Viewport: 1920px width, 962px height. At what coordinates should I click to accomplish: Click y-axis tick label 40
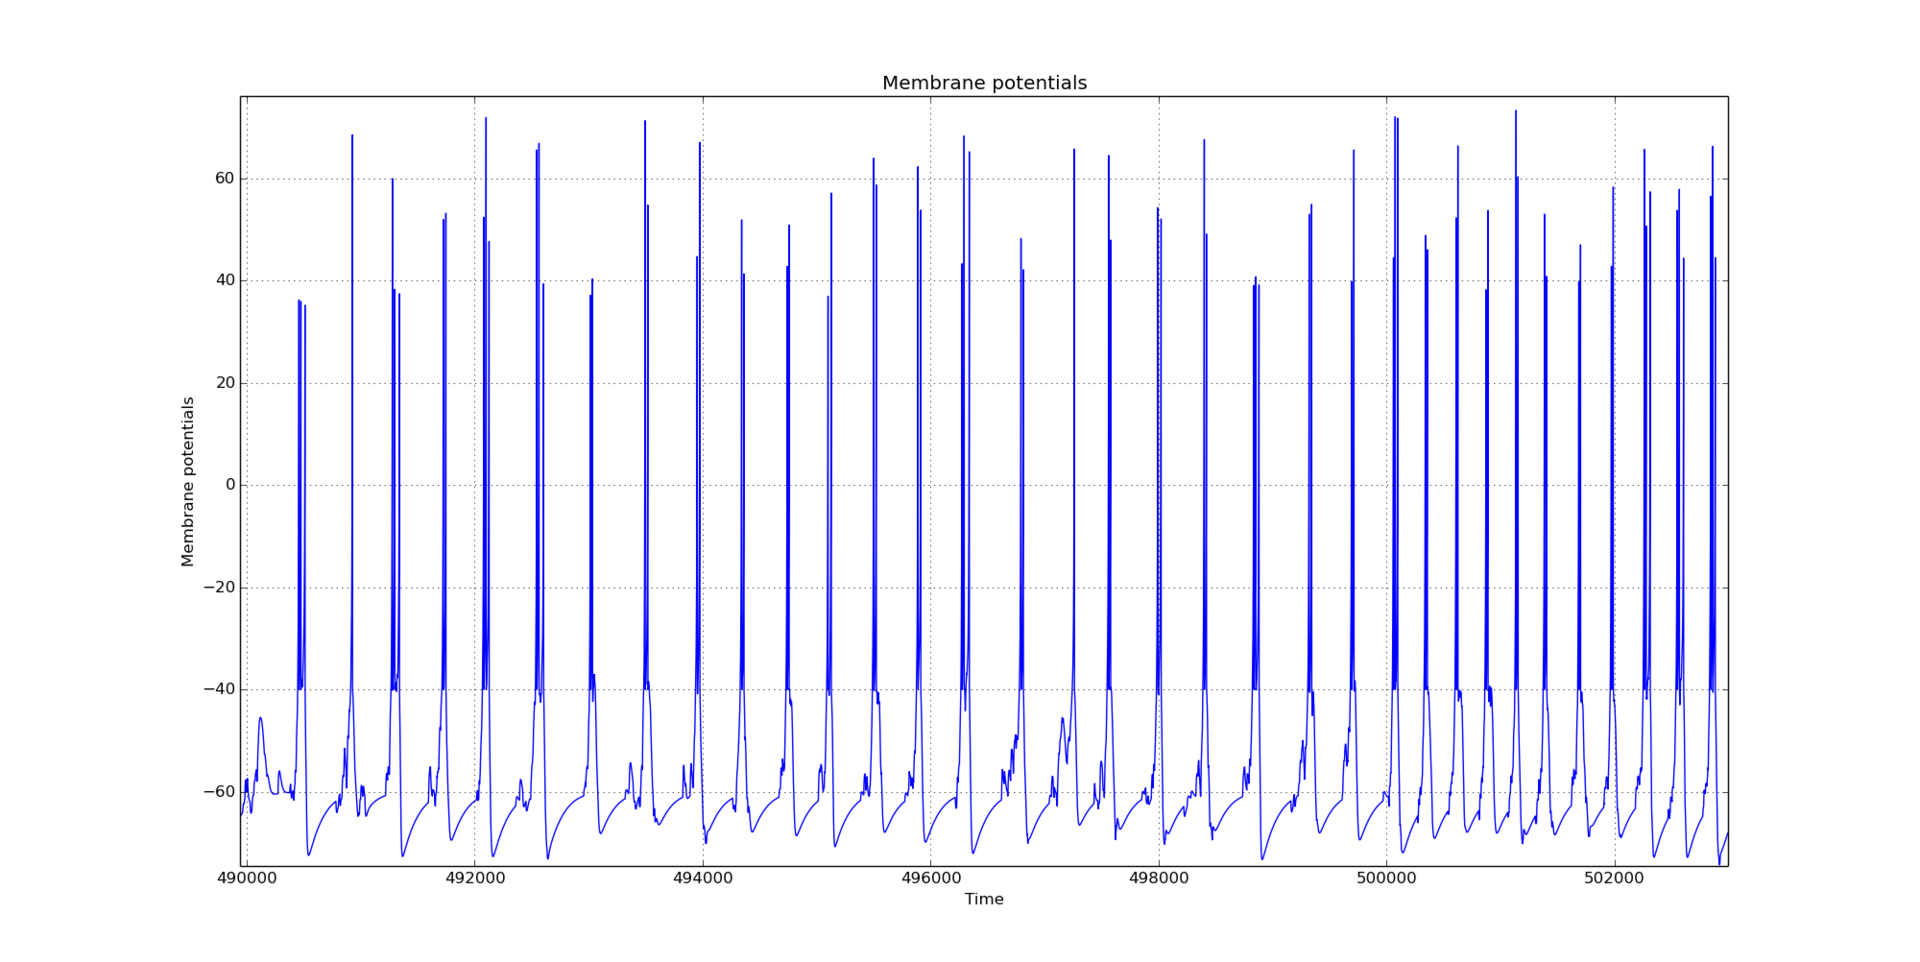[225, 281]
